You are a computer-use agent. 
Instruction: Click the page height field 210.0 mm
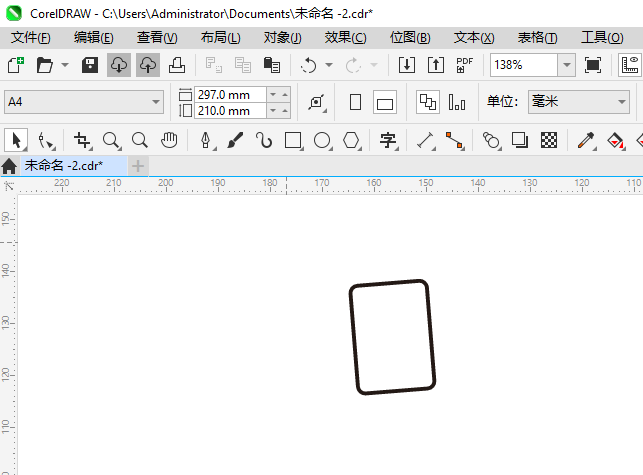pos(230,111)
